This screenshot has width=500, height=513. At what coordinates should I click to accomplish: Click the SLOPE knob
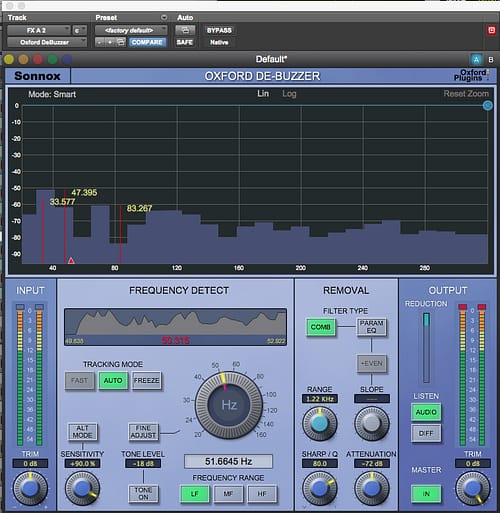(x=371, y=424)
